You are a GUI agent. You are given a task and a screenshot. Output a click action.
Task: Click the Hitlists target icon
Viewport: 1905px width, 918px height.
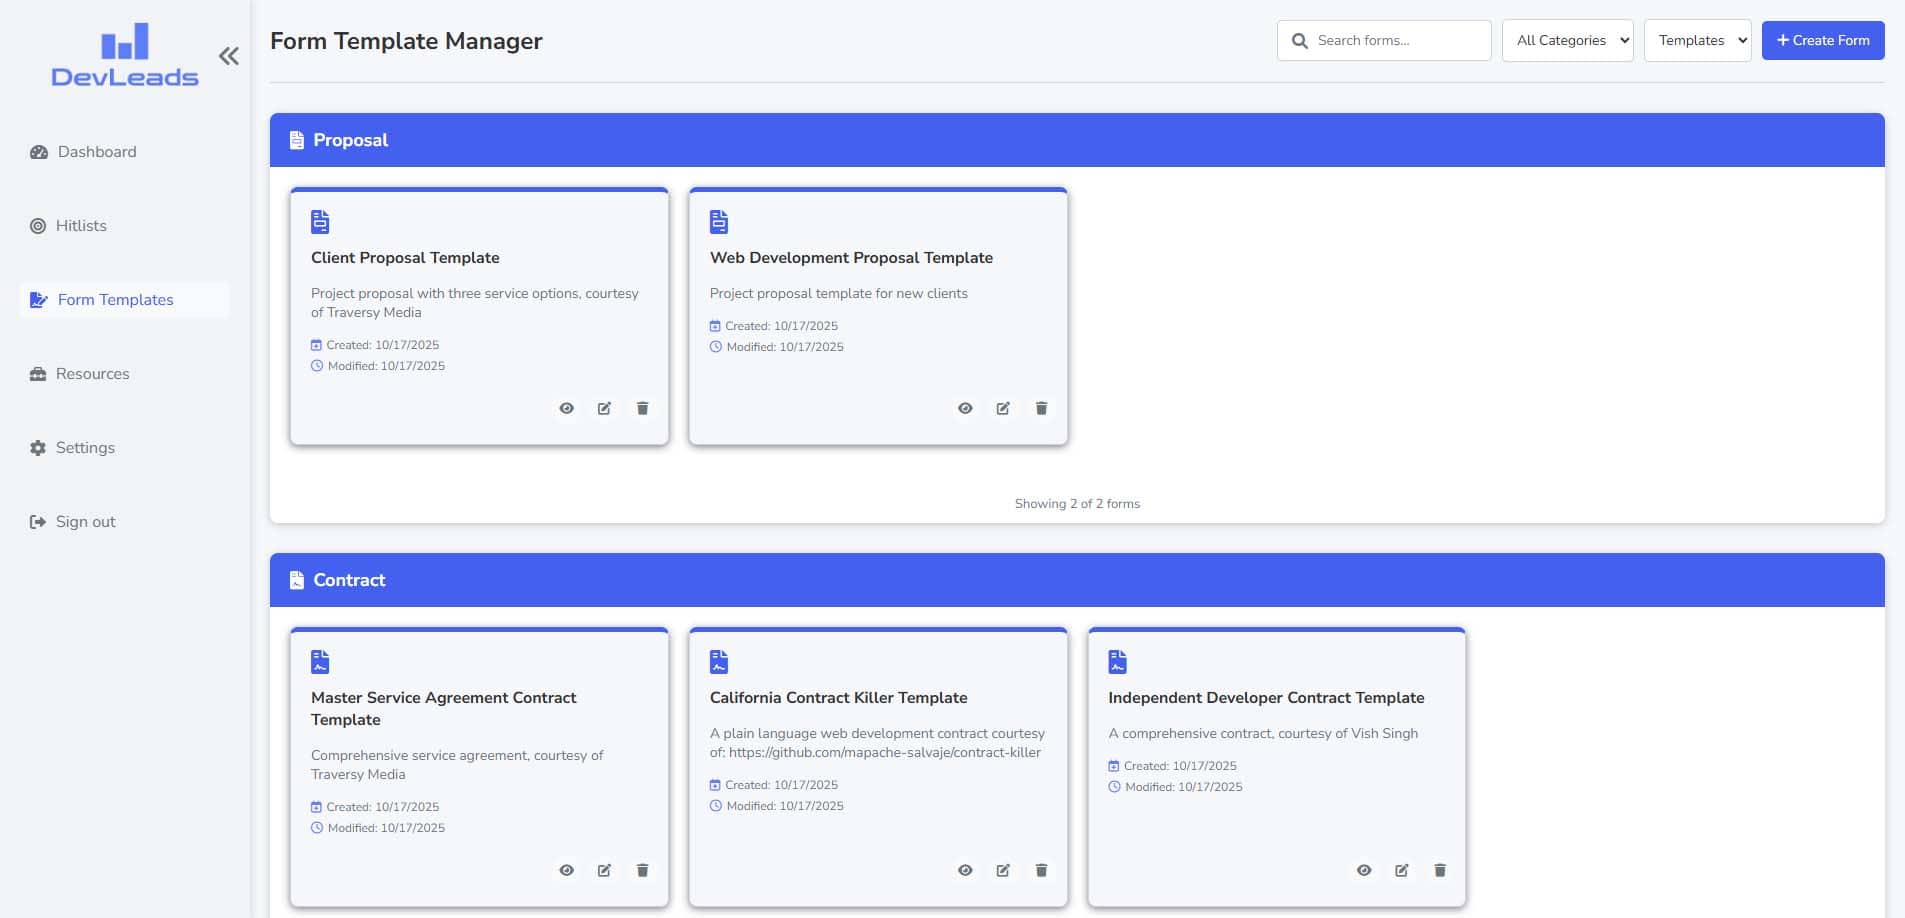[x=38, y=226]
